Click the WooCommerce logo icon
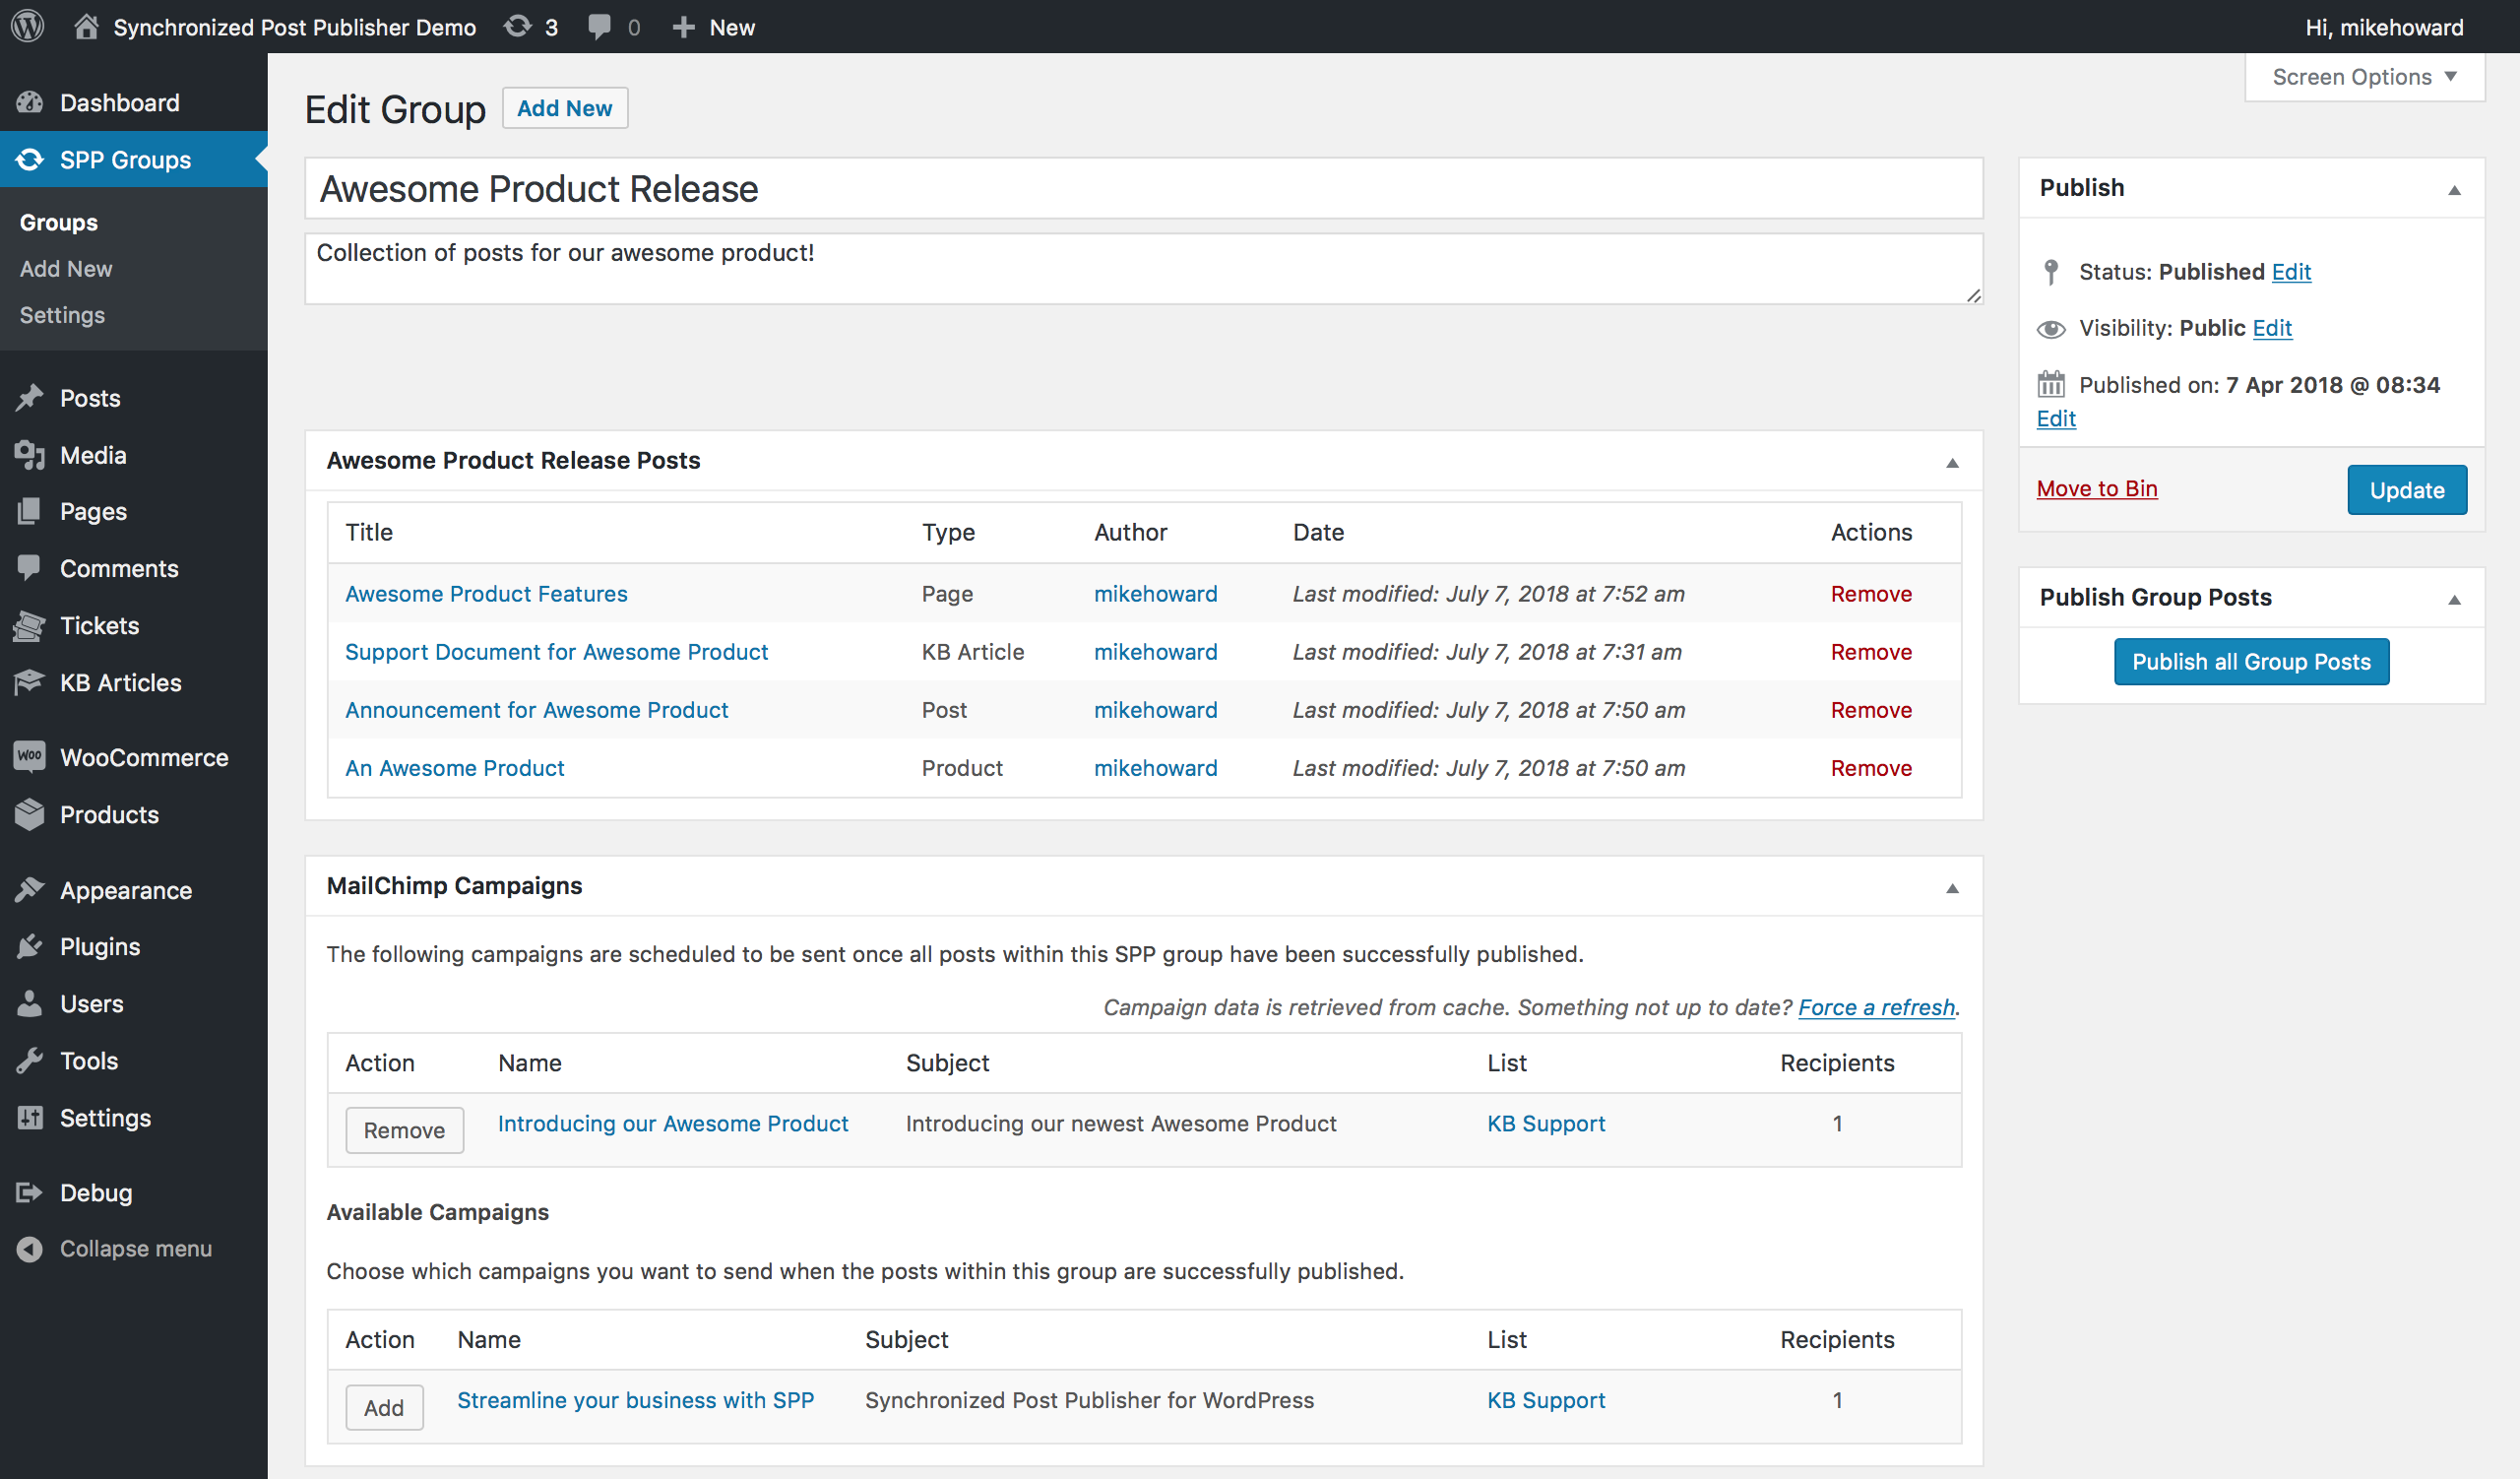Viewport: 2520px width, 1479px height. tap(30, 756)
